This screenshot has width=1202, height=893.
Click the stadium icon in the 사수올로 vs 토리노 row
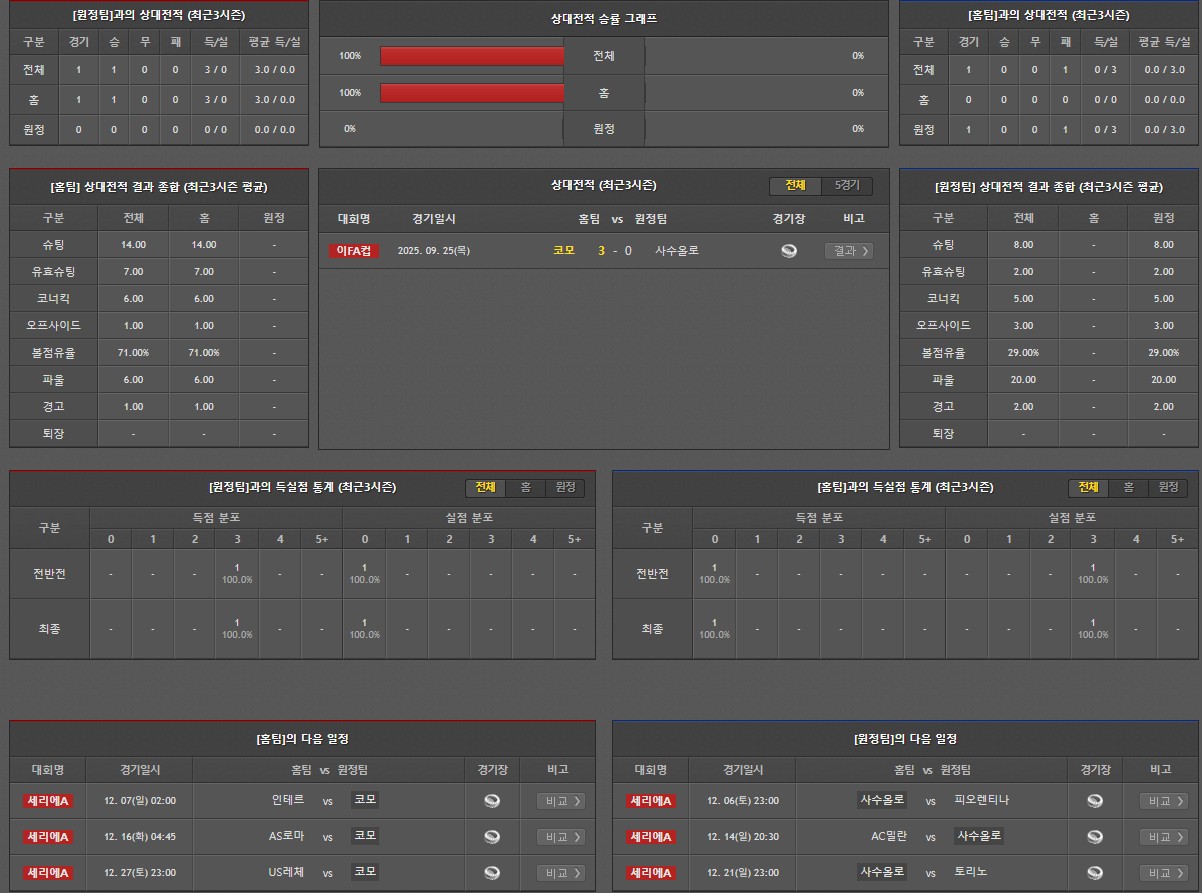pyautogui.click(x=1095, y=872)
